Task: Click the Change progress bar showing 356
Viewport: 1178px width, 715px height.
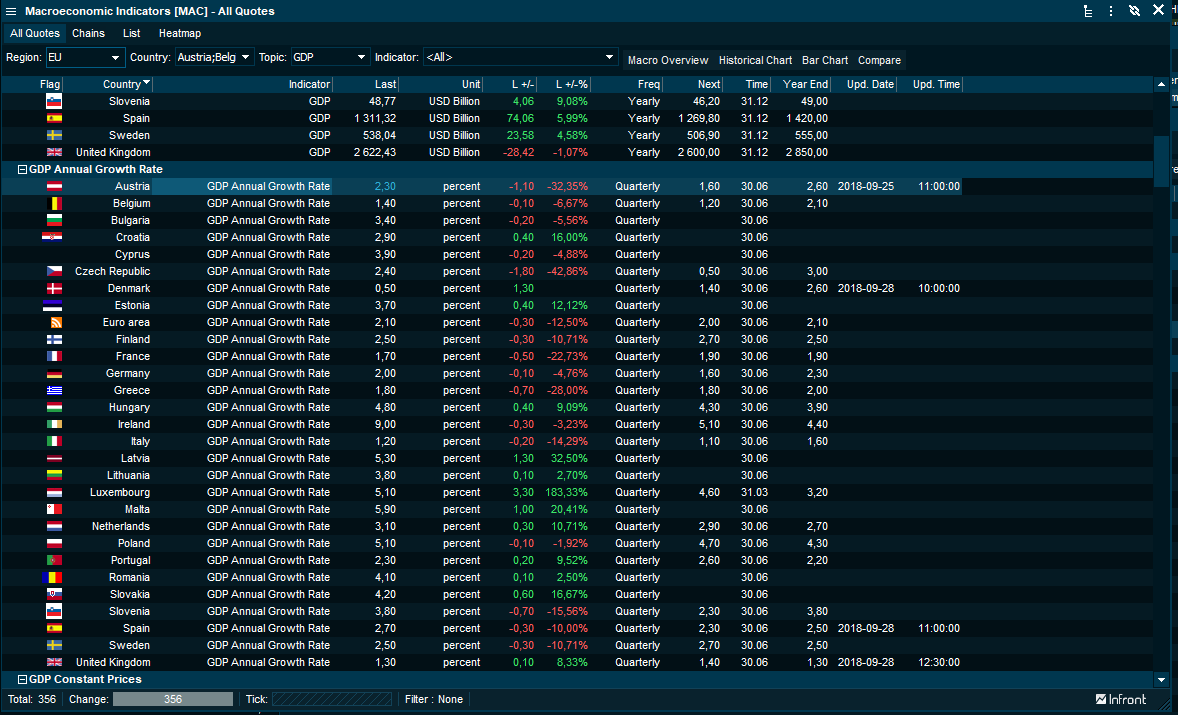Action: 173,699
